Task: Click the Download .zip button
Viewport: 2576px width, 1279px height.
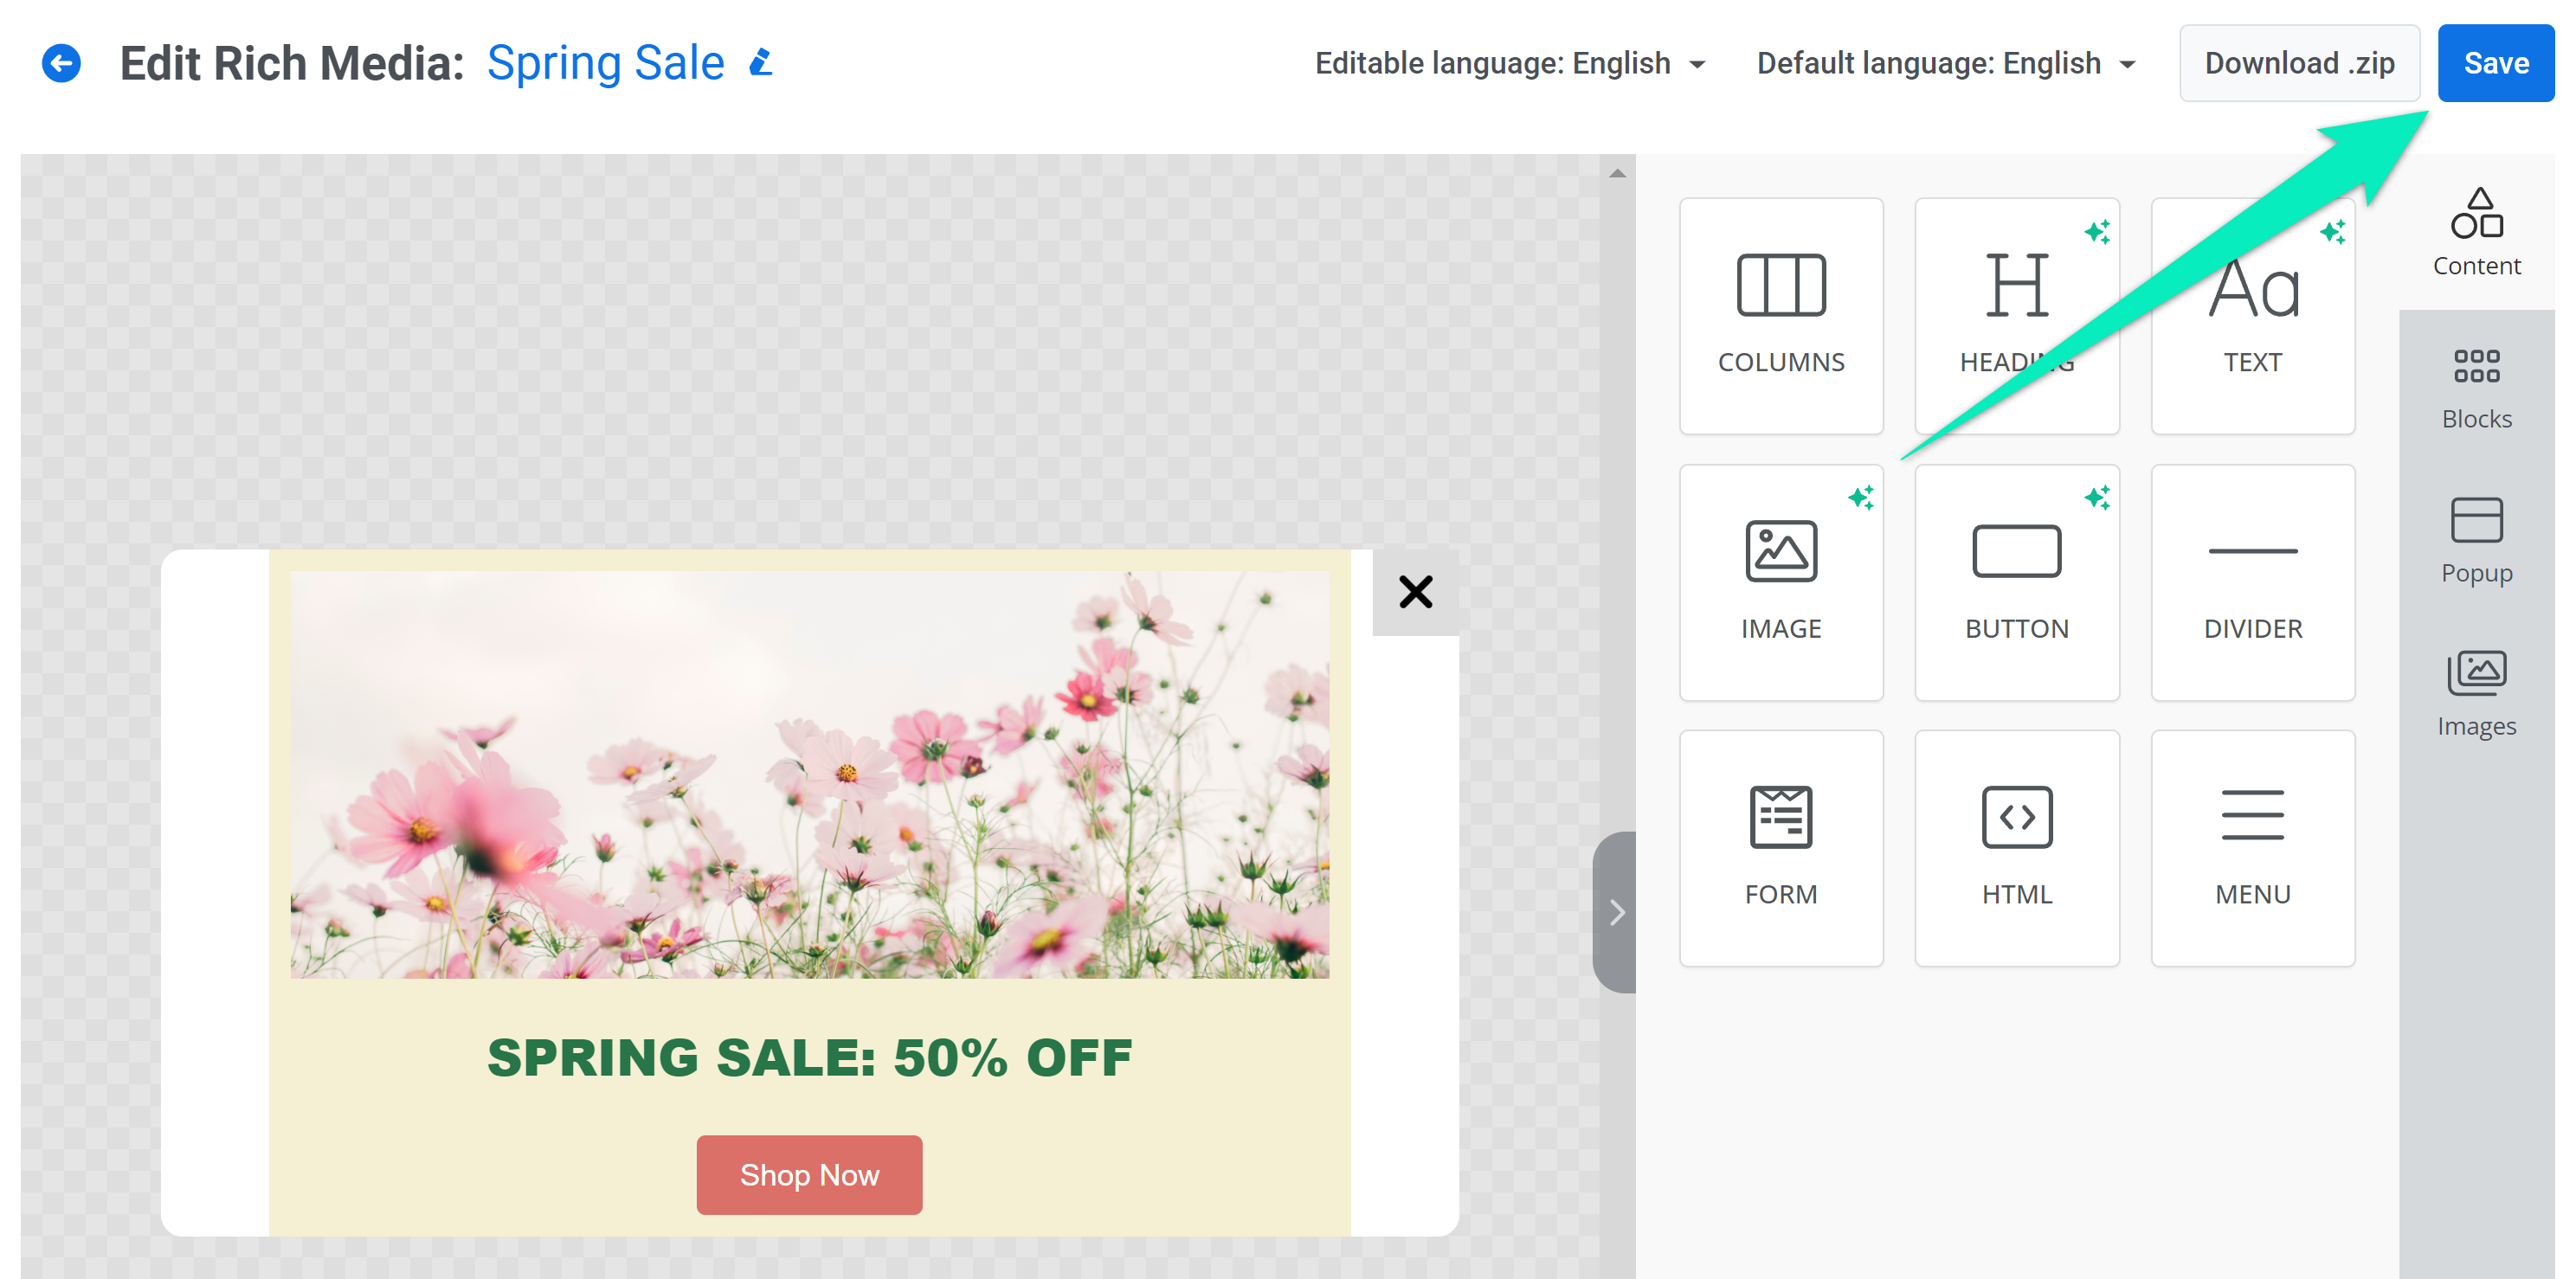Action: click(x=2298, y=63)
